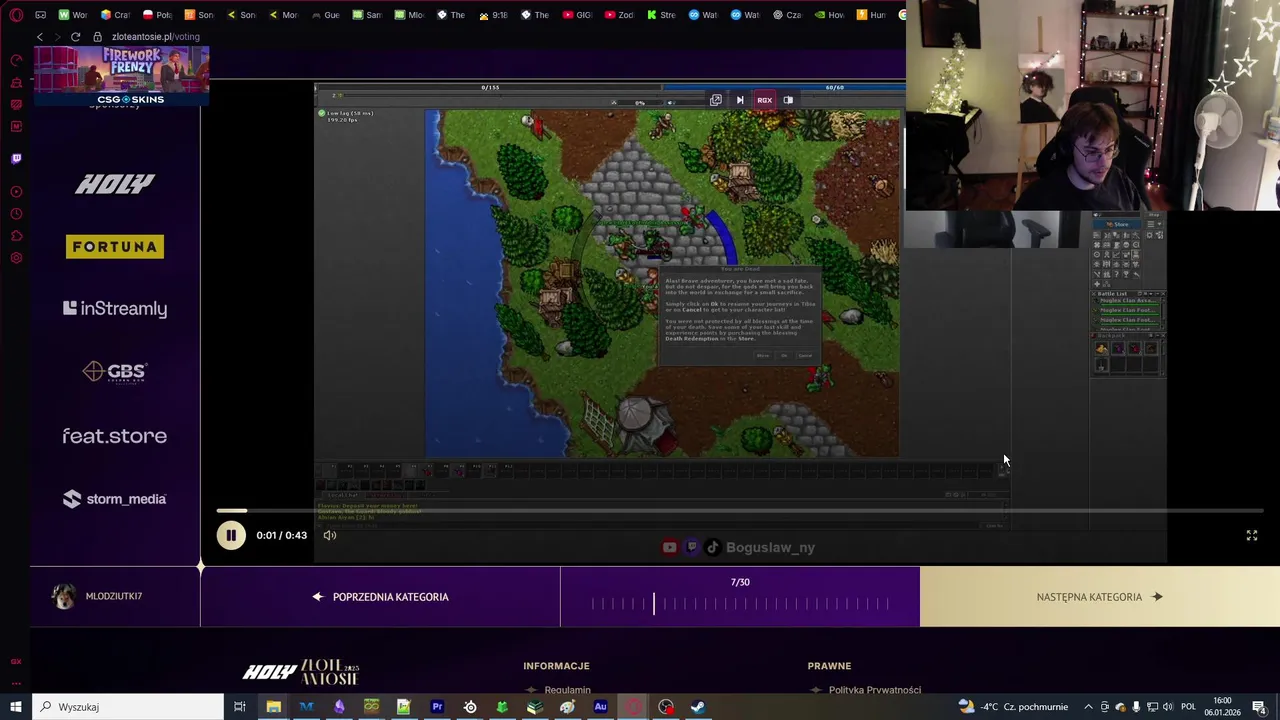The image size is (1280, 720).
Task: Open File Explorer from the taskbar
Action: click(273, 707)
